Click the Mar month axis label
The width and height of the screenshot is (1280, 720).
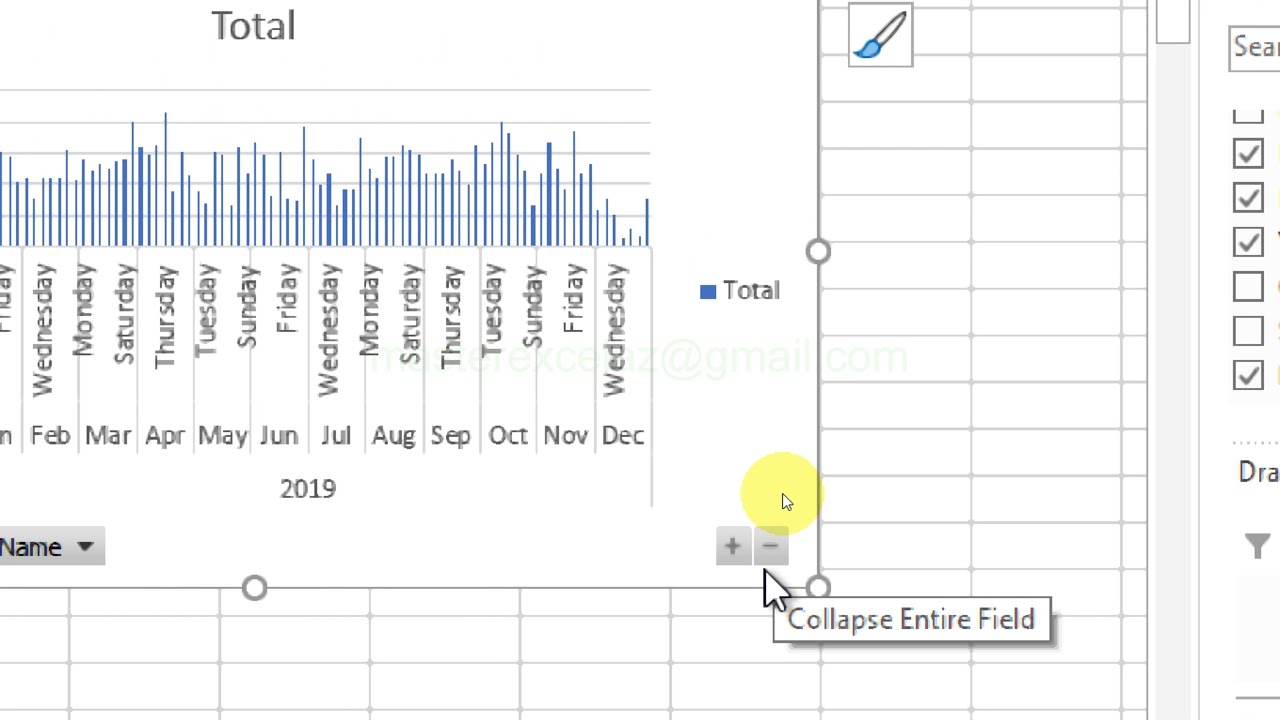(108, 436)
